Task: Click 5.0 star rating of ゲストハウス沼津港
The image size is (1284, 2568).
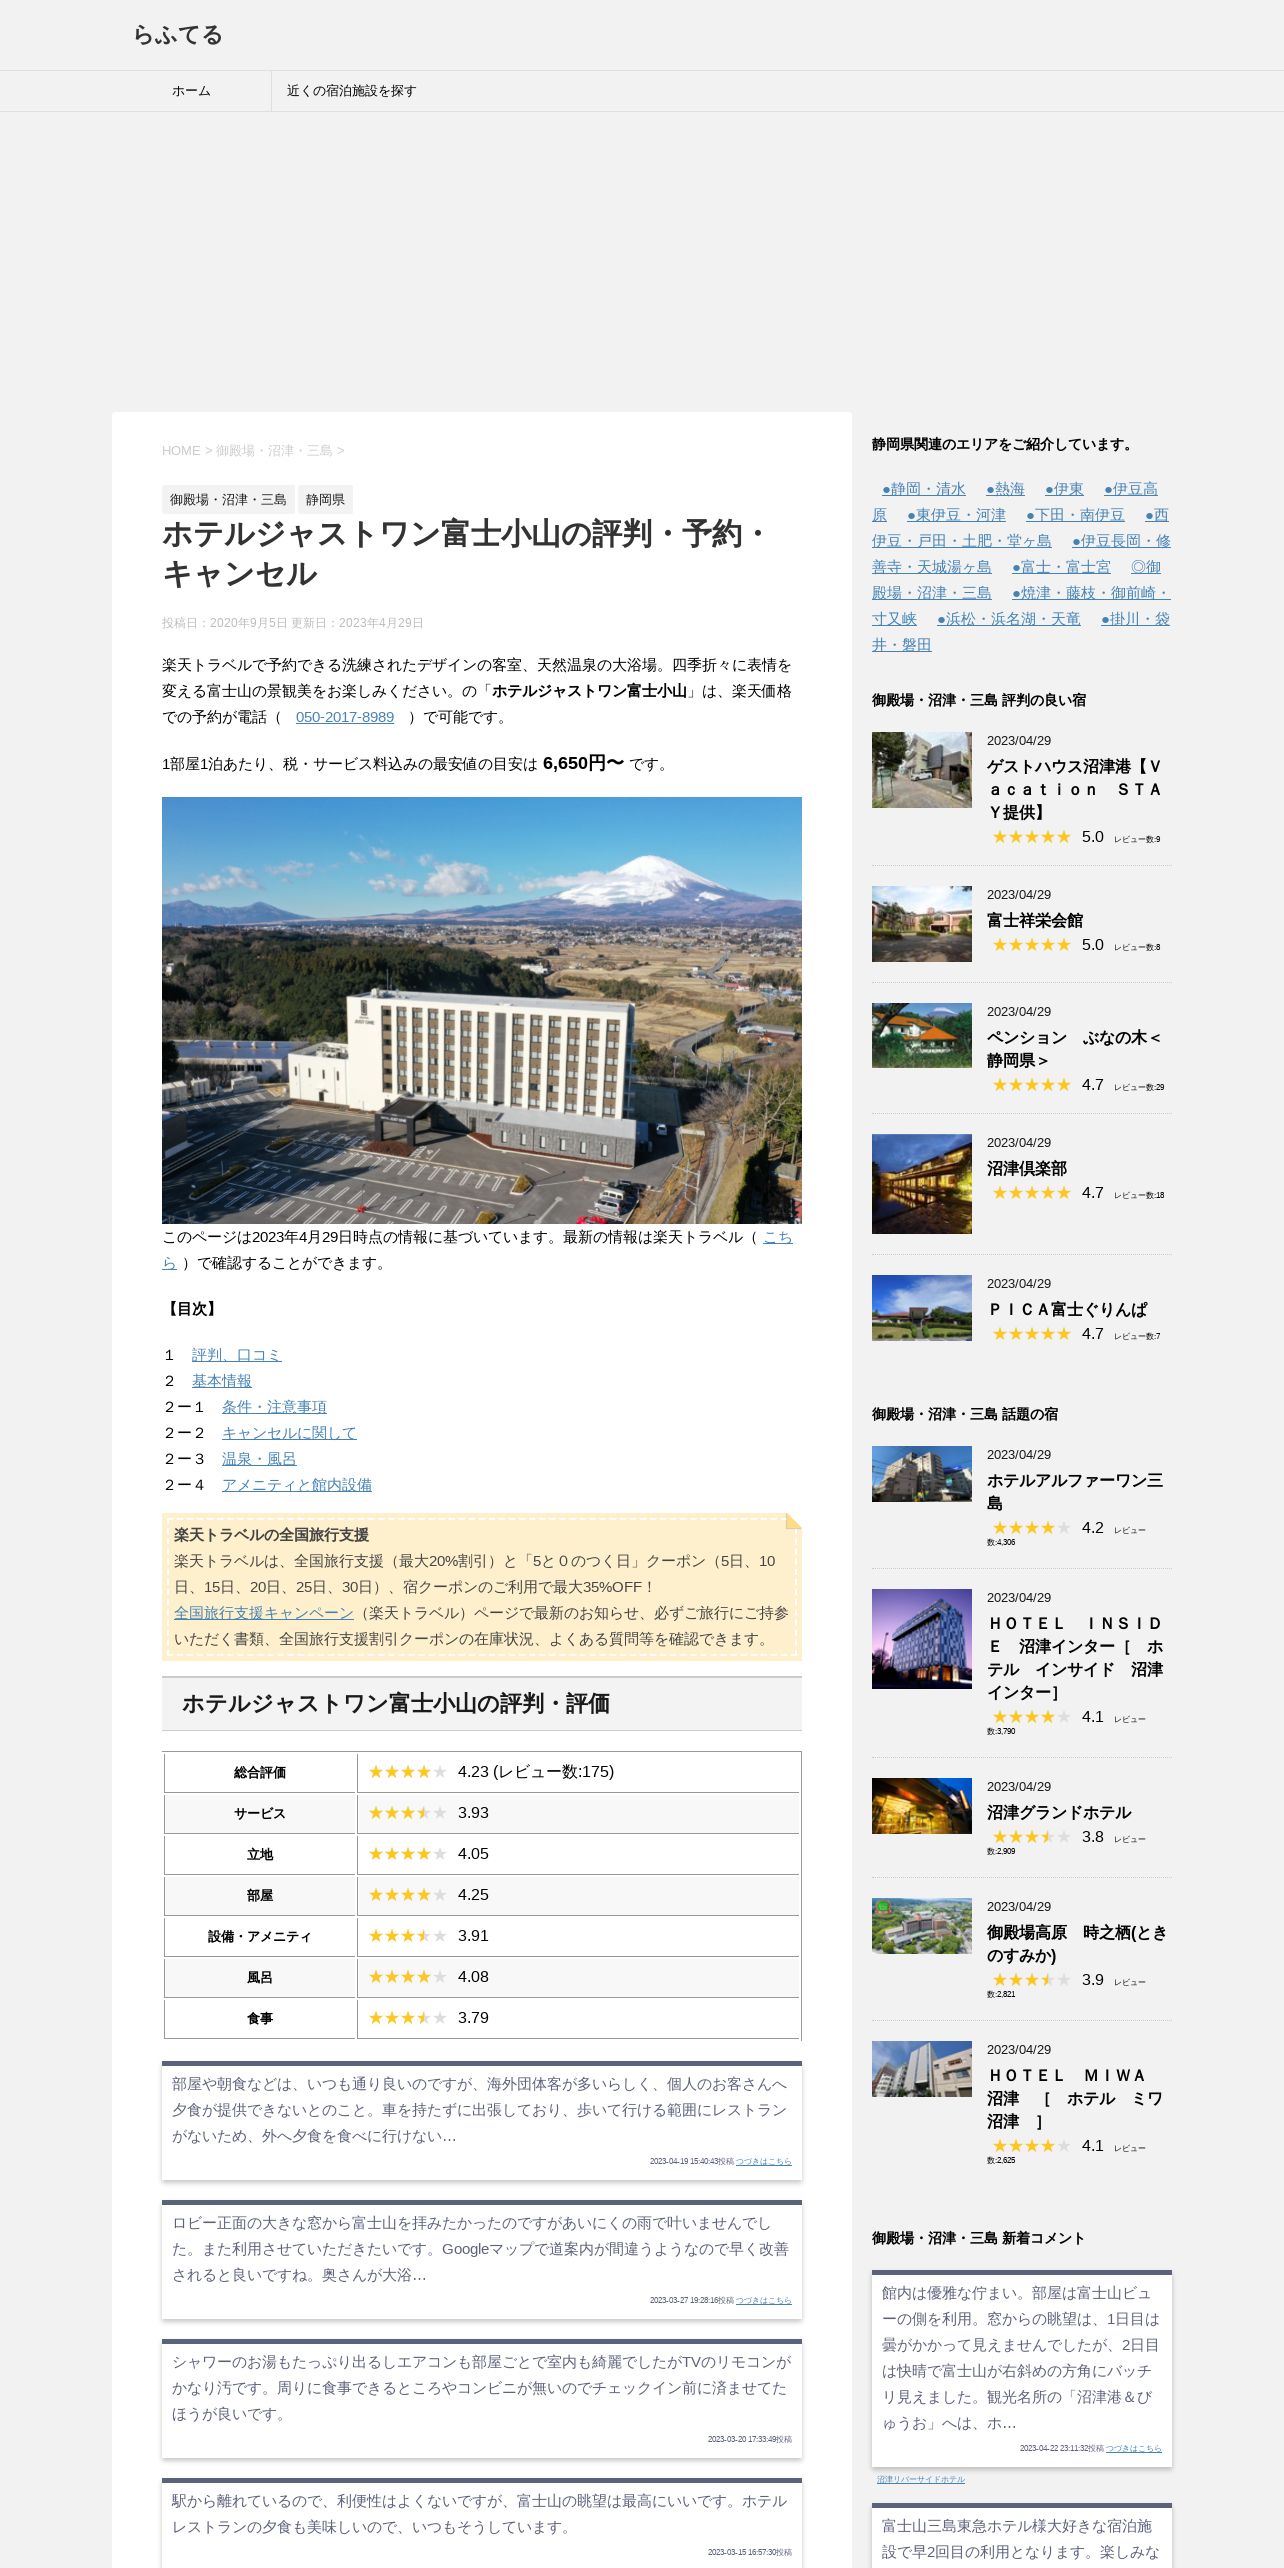Action: 1031,837
